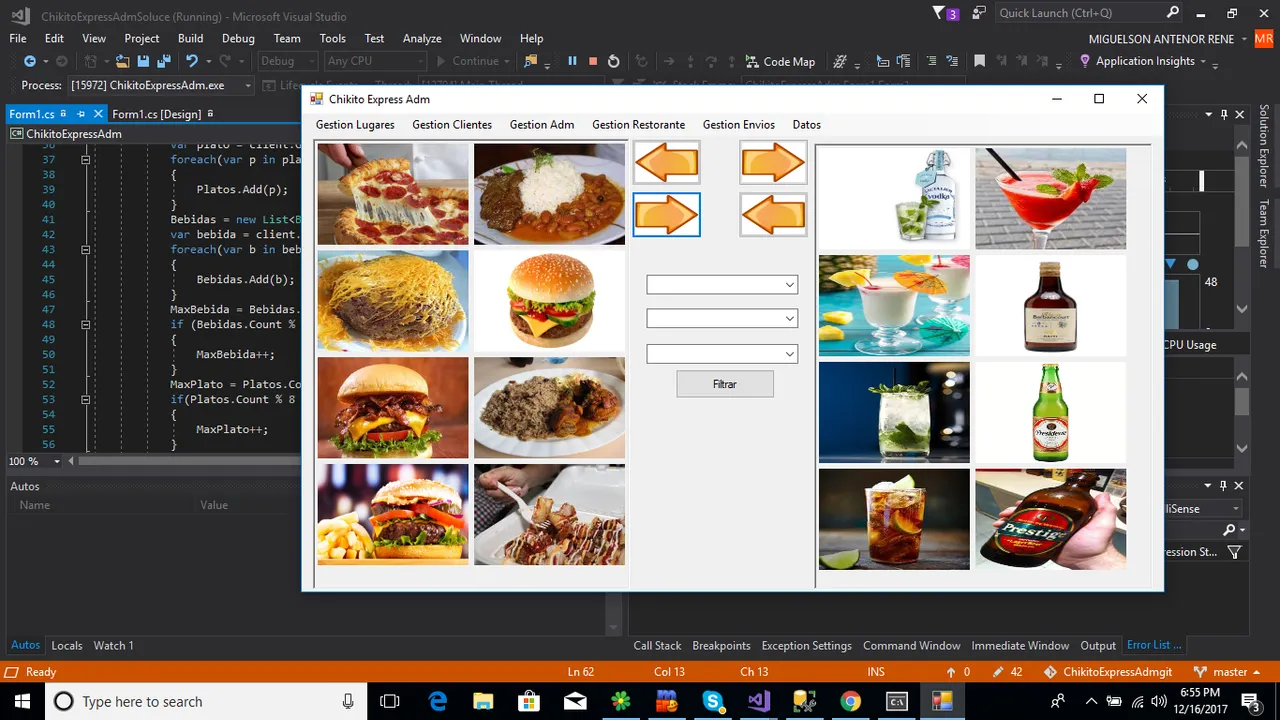The width and height of the screenshot is (1280, 720).
Task: Pause debugging with Break All icon
Action: [572, 61]
